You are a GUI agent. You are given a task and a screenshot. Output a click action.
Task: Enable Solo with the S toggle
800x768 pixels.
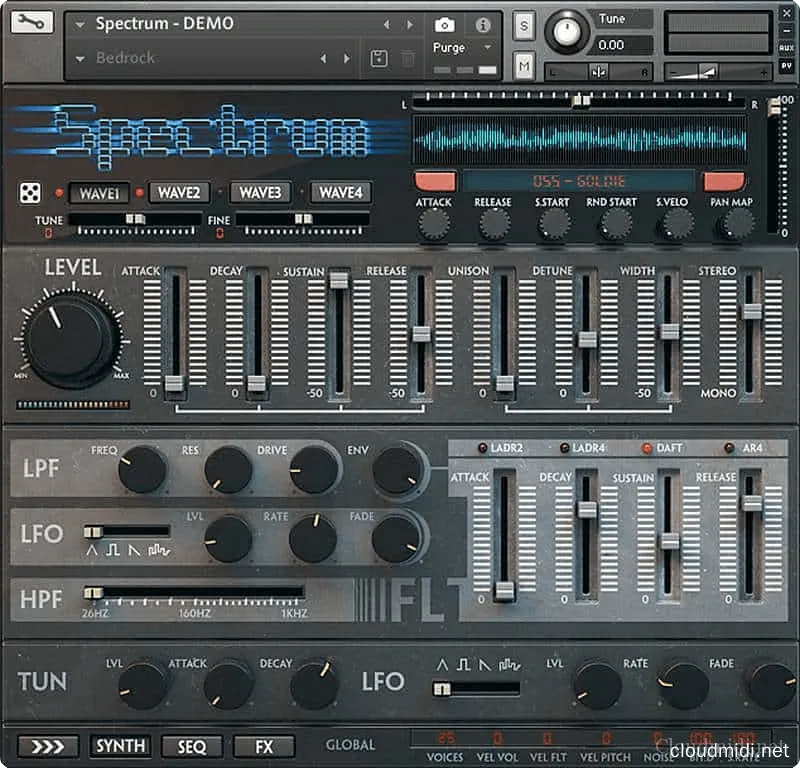523,27
